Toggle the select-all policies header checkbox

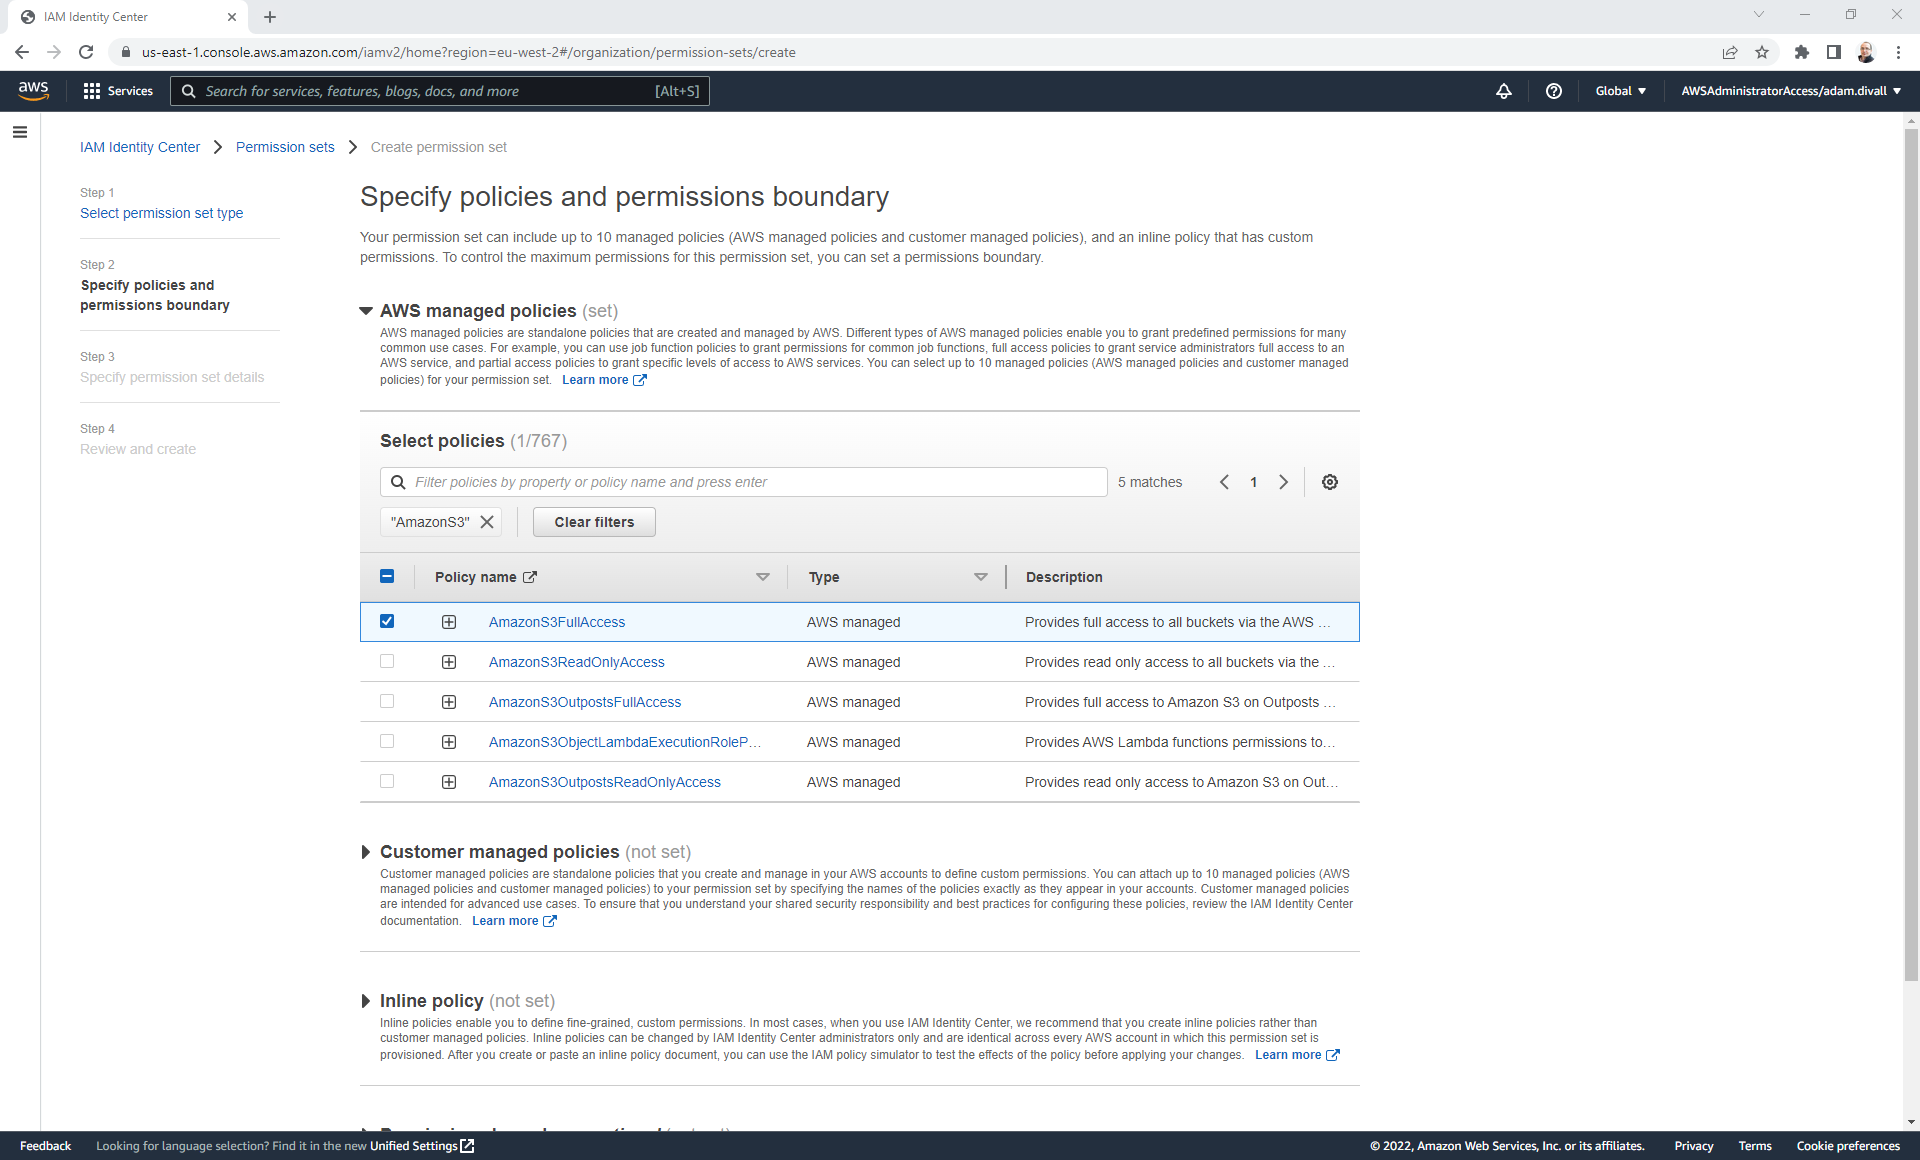point(387,576)
